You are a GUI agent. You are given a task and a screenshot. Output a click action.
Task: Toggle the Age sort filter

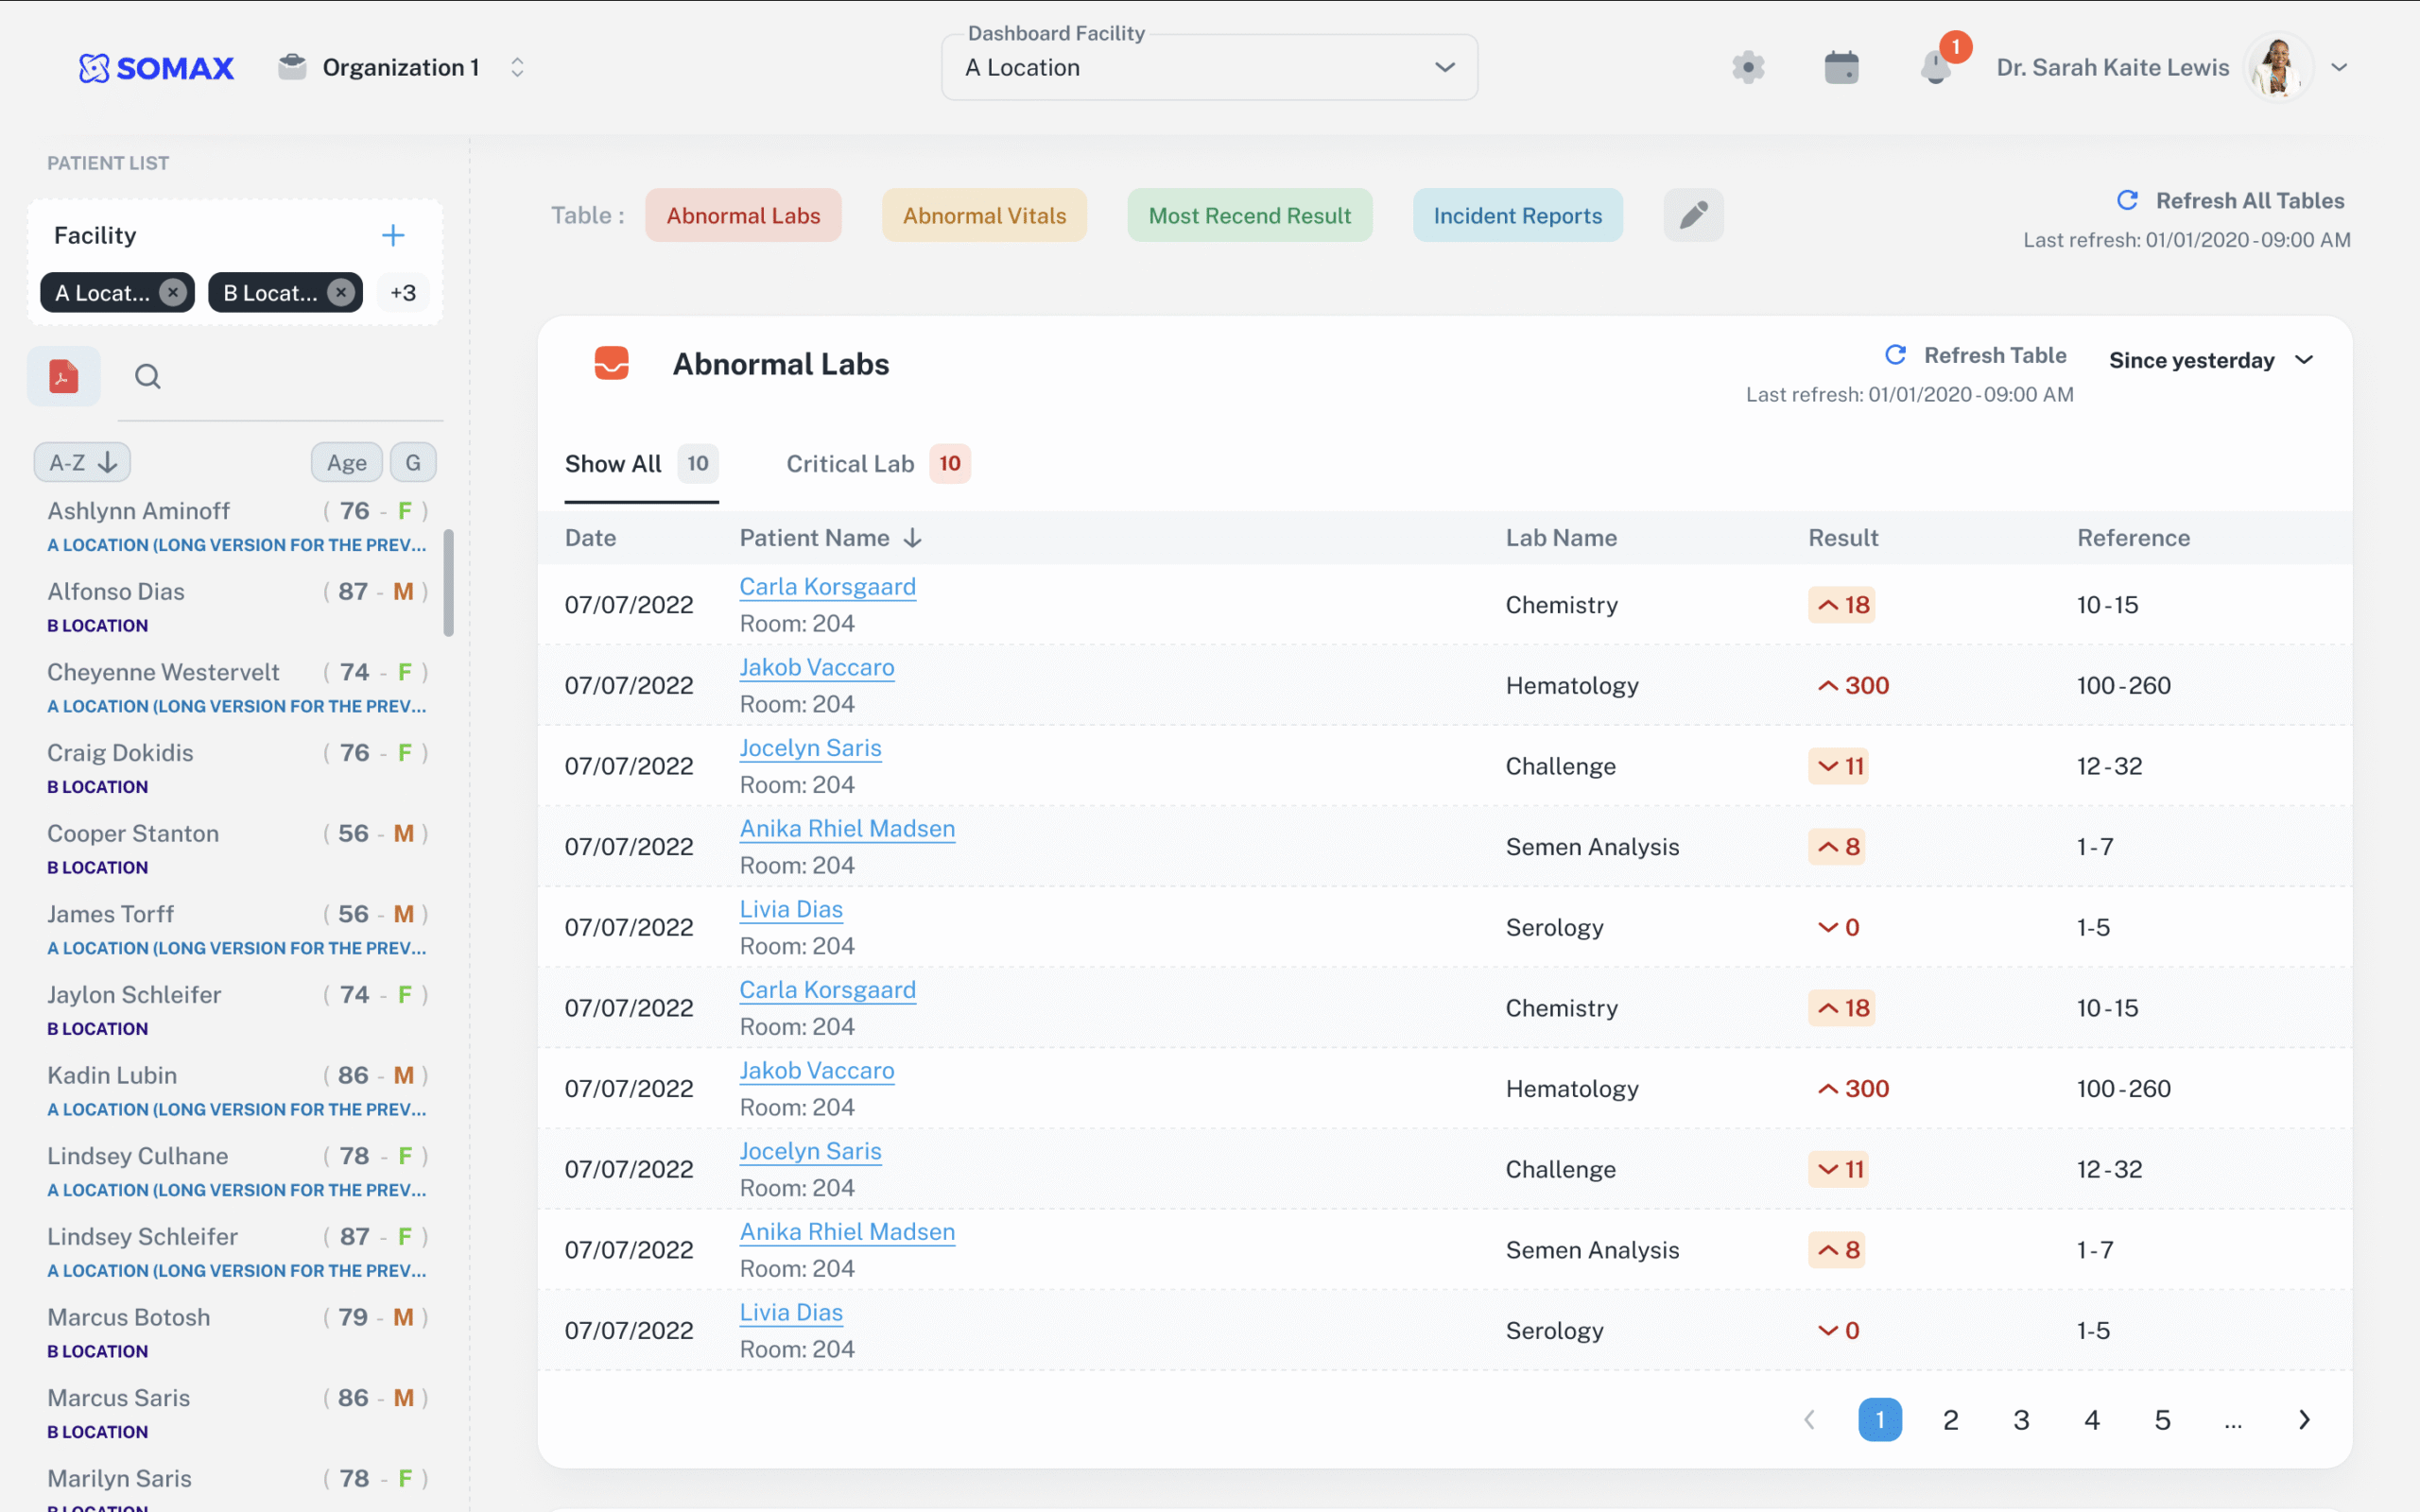click(346, 462)
